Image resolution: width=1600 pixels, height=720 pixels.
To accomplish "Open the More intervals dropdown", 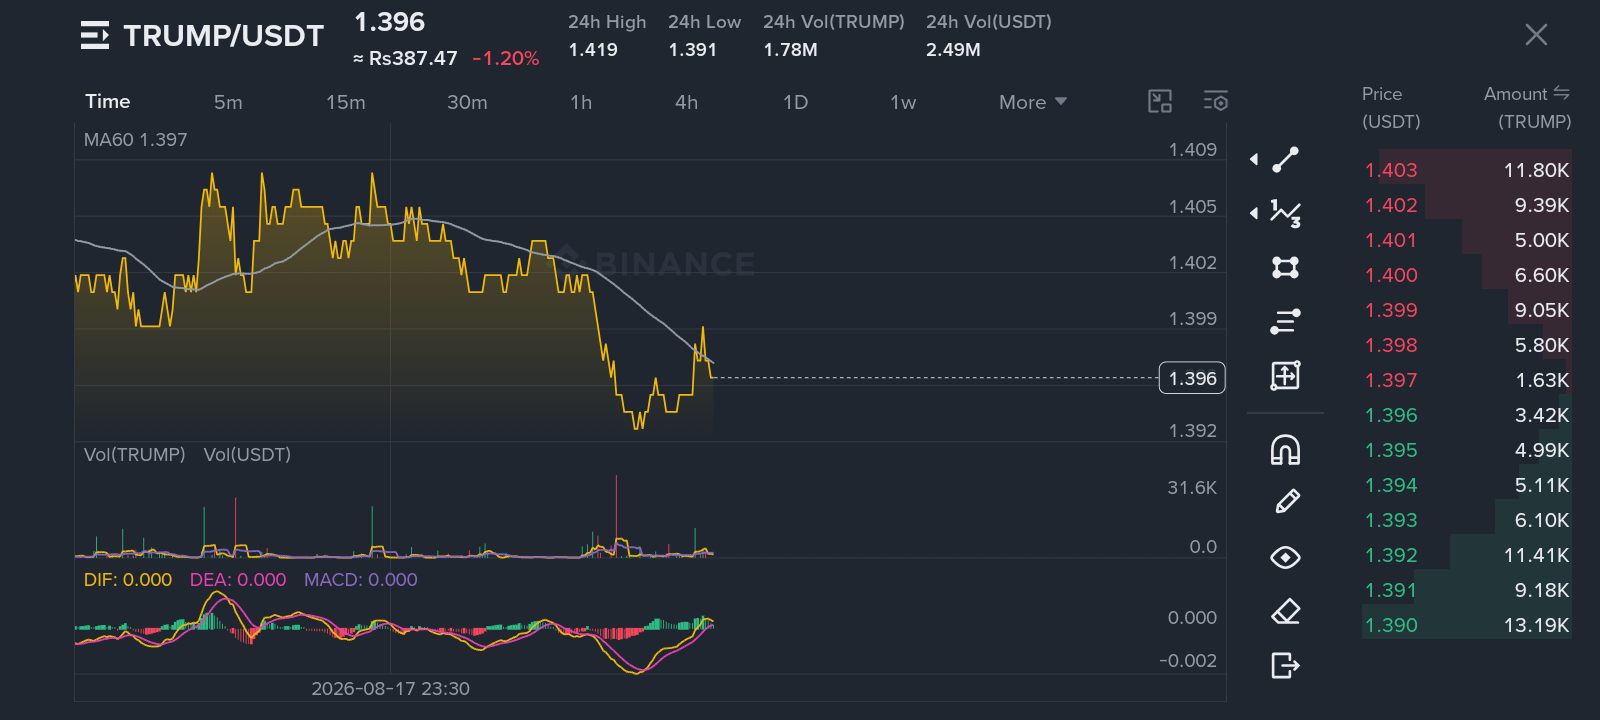I will pos(1033,102).
